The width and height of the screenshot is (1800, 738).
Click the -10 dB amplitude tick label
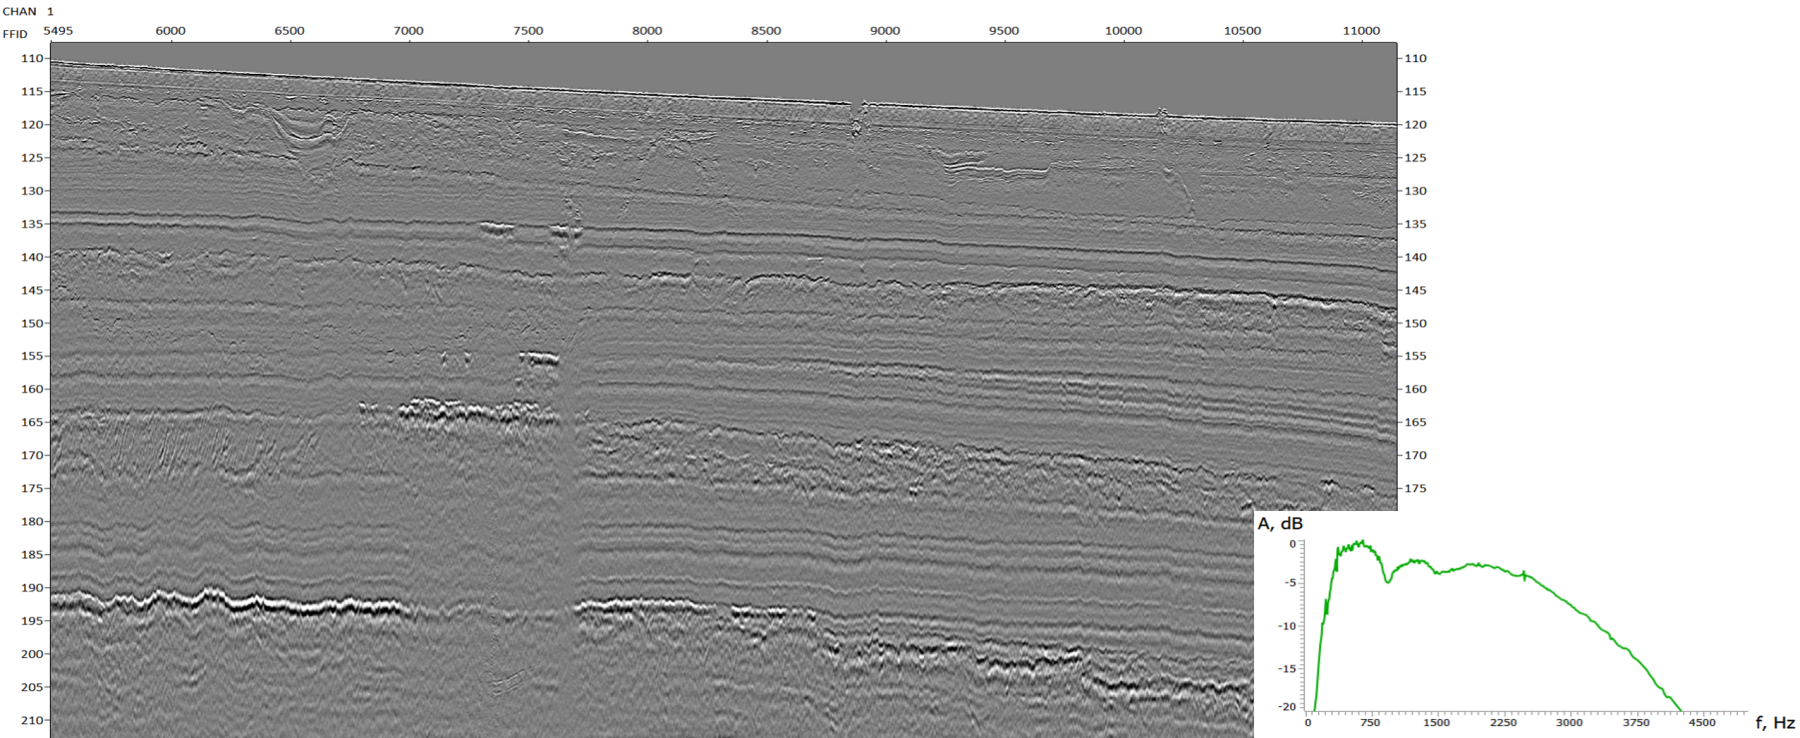click(x=1287, y=627)
